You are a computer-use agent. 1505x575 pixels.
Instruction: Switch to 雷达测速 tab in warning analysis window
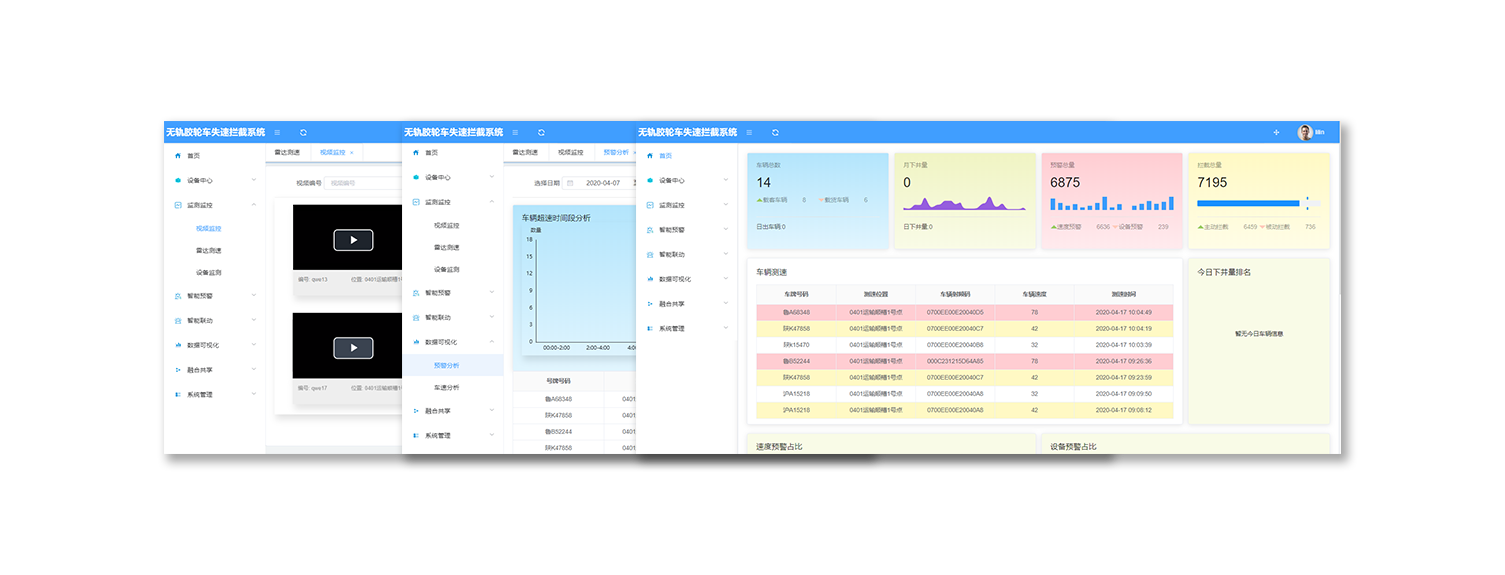point(526,152)
